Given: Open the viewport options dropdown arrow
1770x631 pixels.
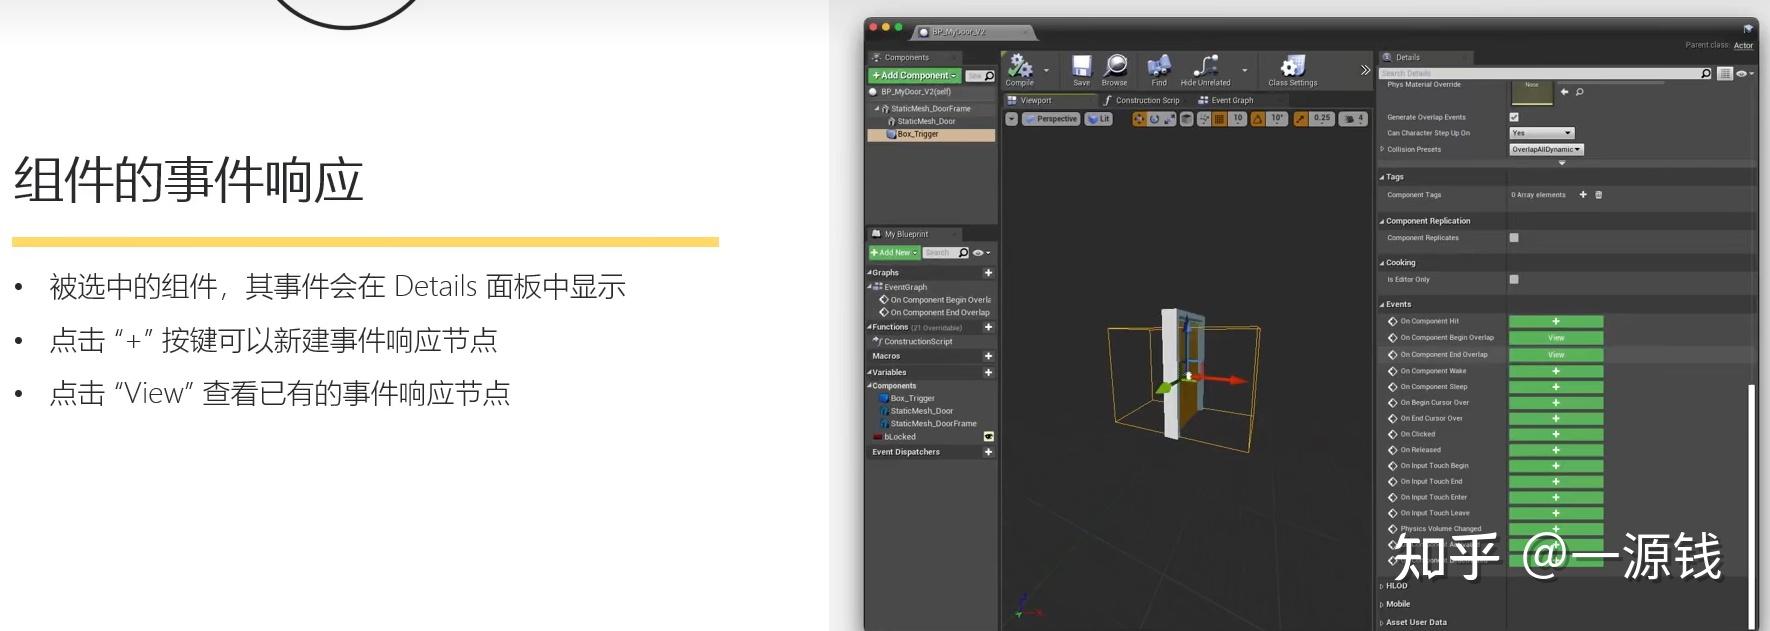Looking at the screenshot, I should click(x=1011, y=119).
